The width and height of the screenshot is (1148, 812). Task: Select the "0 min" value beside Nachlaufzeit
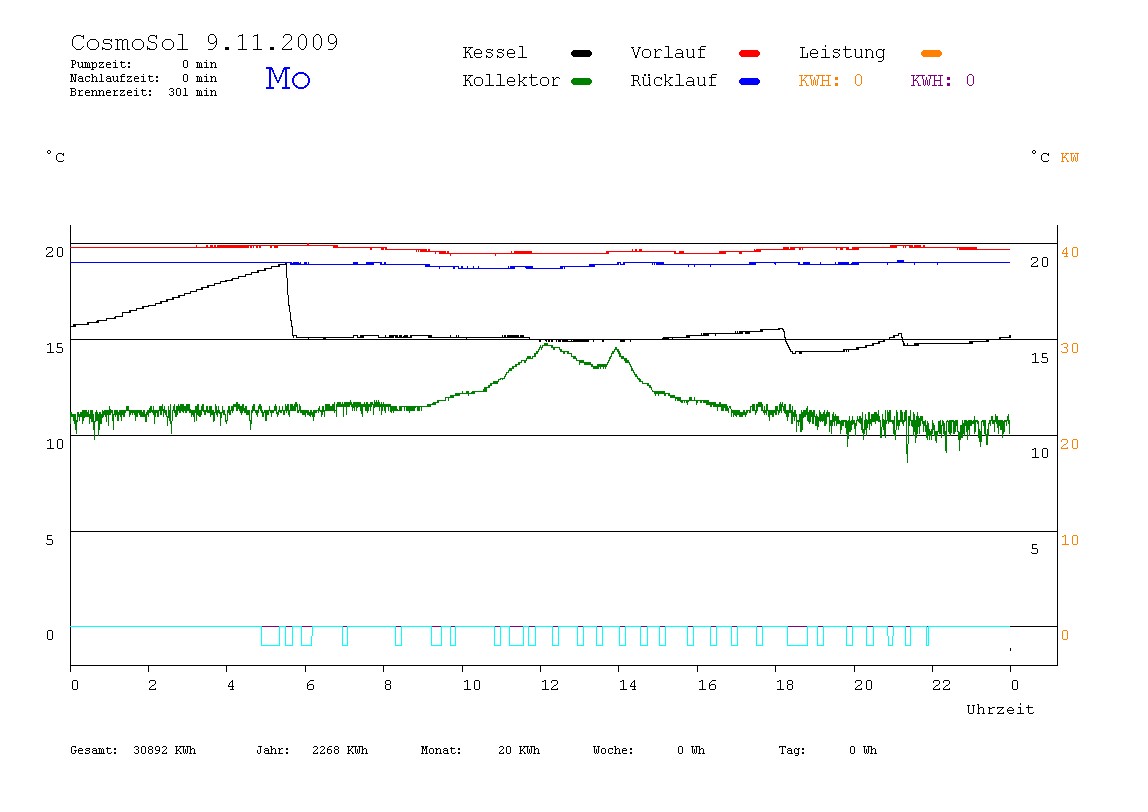(x=199, y=78)
